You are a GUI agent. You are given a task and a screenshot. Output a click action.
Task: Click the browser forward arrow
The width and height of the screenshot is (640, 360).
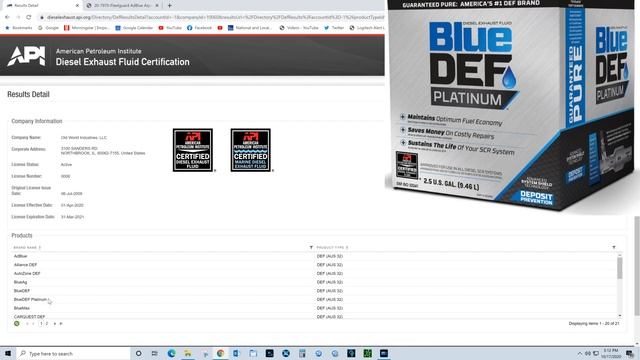(18, 17)
